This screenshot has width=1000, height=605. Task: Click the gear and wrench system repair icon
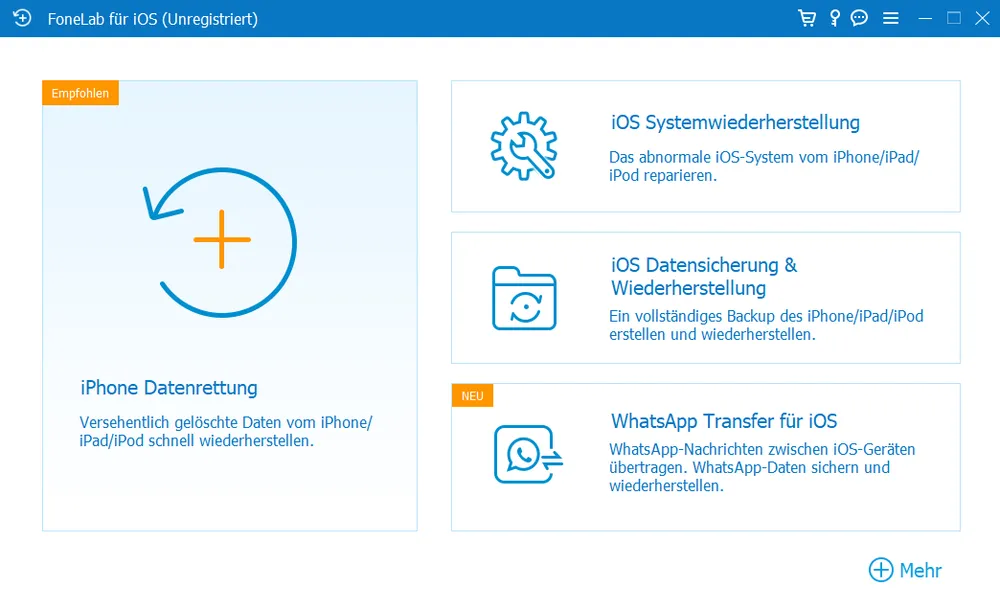coord(524,146)
